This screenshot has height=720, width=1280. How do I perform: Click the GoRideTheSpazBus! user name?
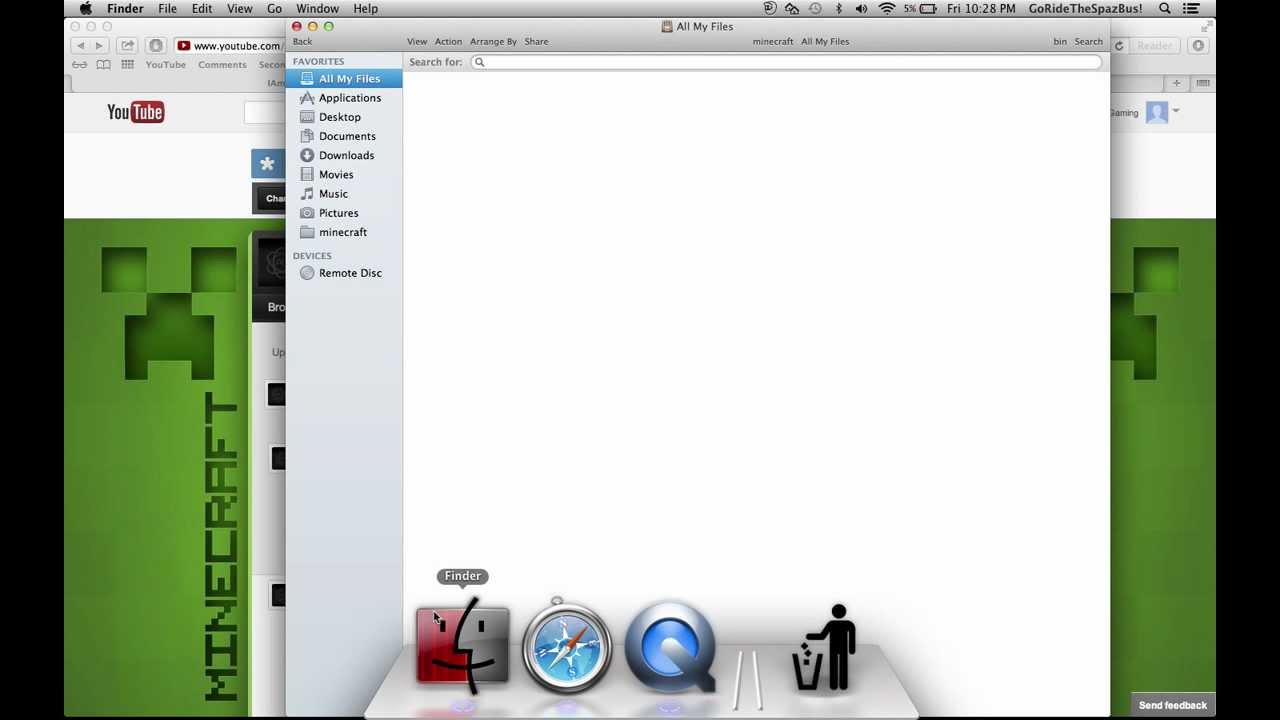point(1085,9)
